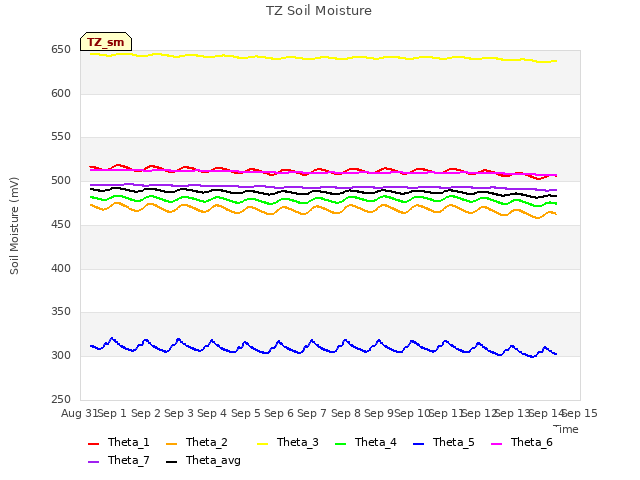The image size is (640, 480).
Task: Click the yellow Theta_3 line in plot
Action: [322, 58]
